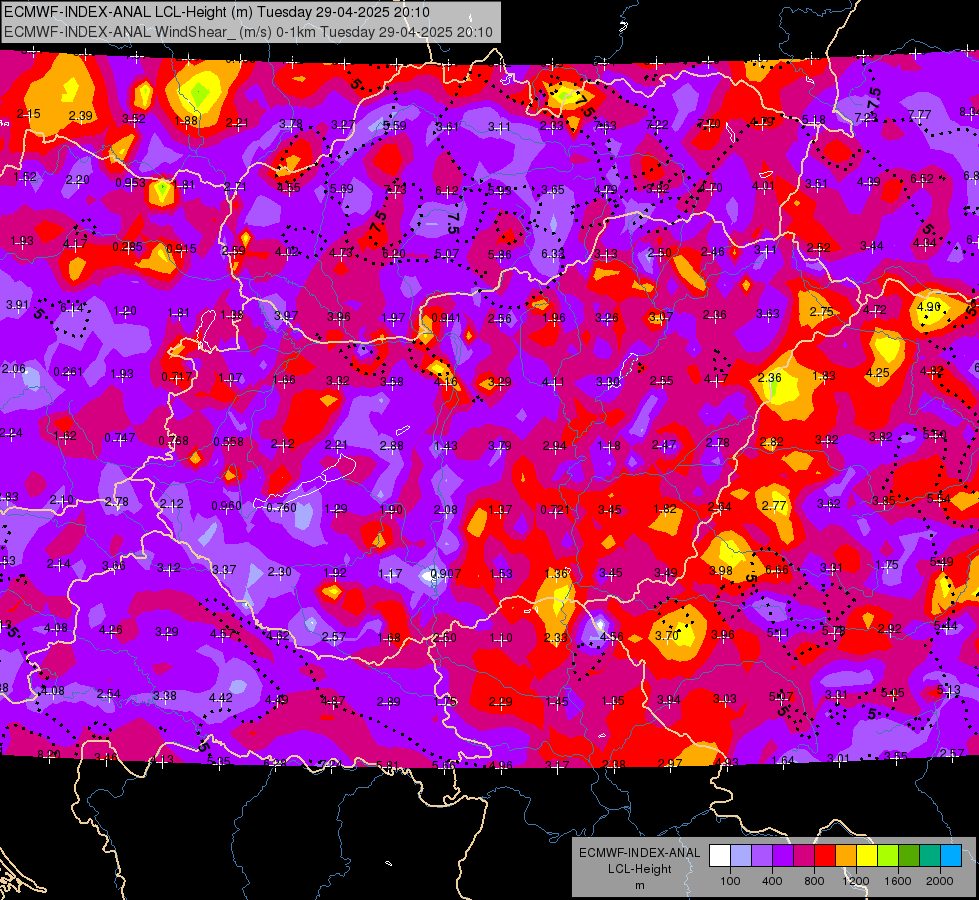The height and width of the screenshot is (900, 979).
Task: Click the wind shear value 2.77
Action: (x=774, y=505)
